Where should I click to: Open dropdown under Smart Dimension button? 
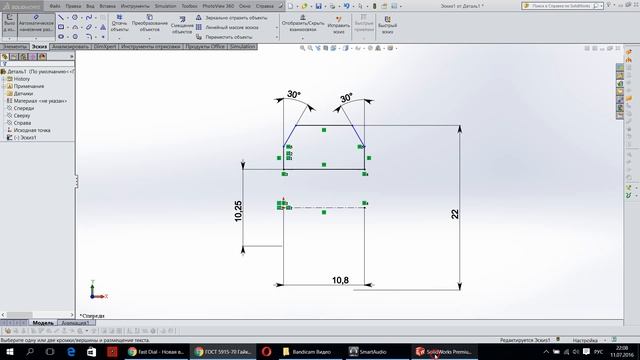(x=36, y=38)
